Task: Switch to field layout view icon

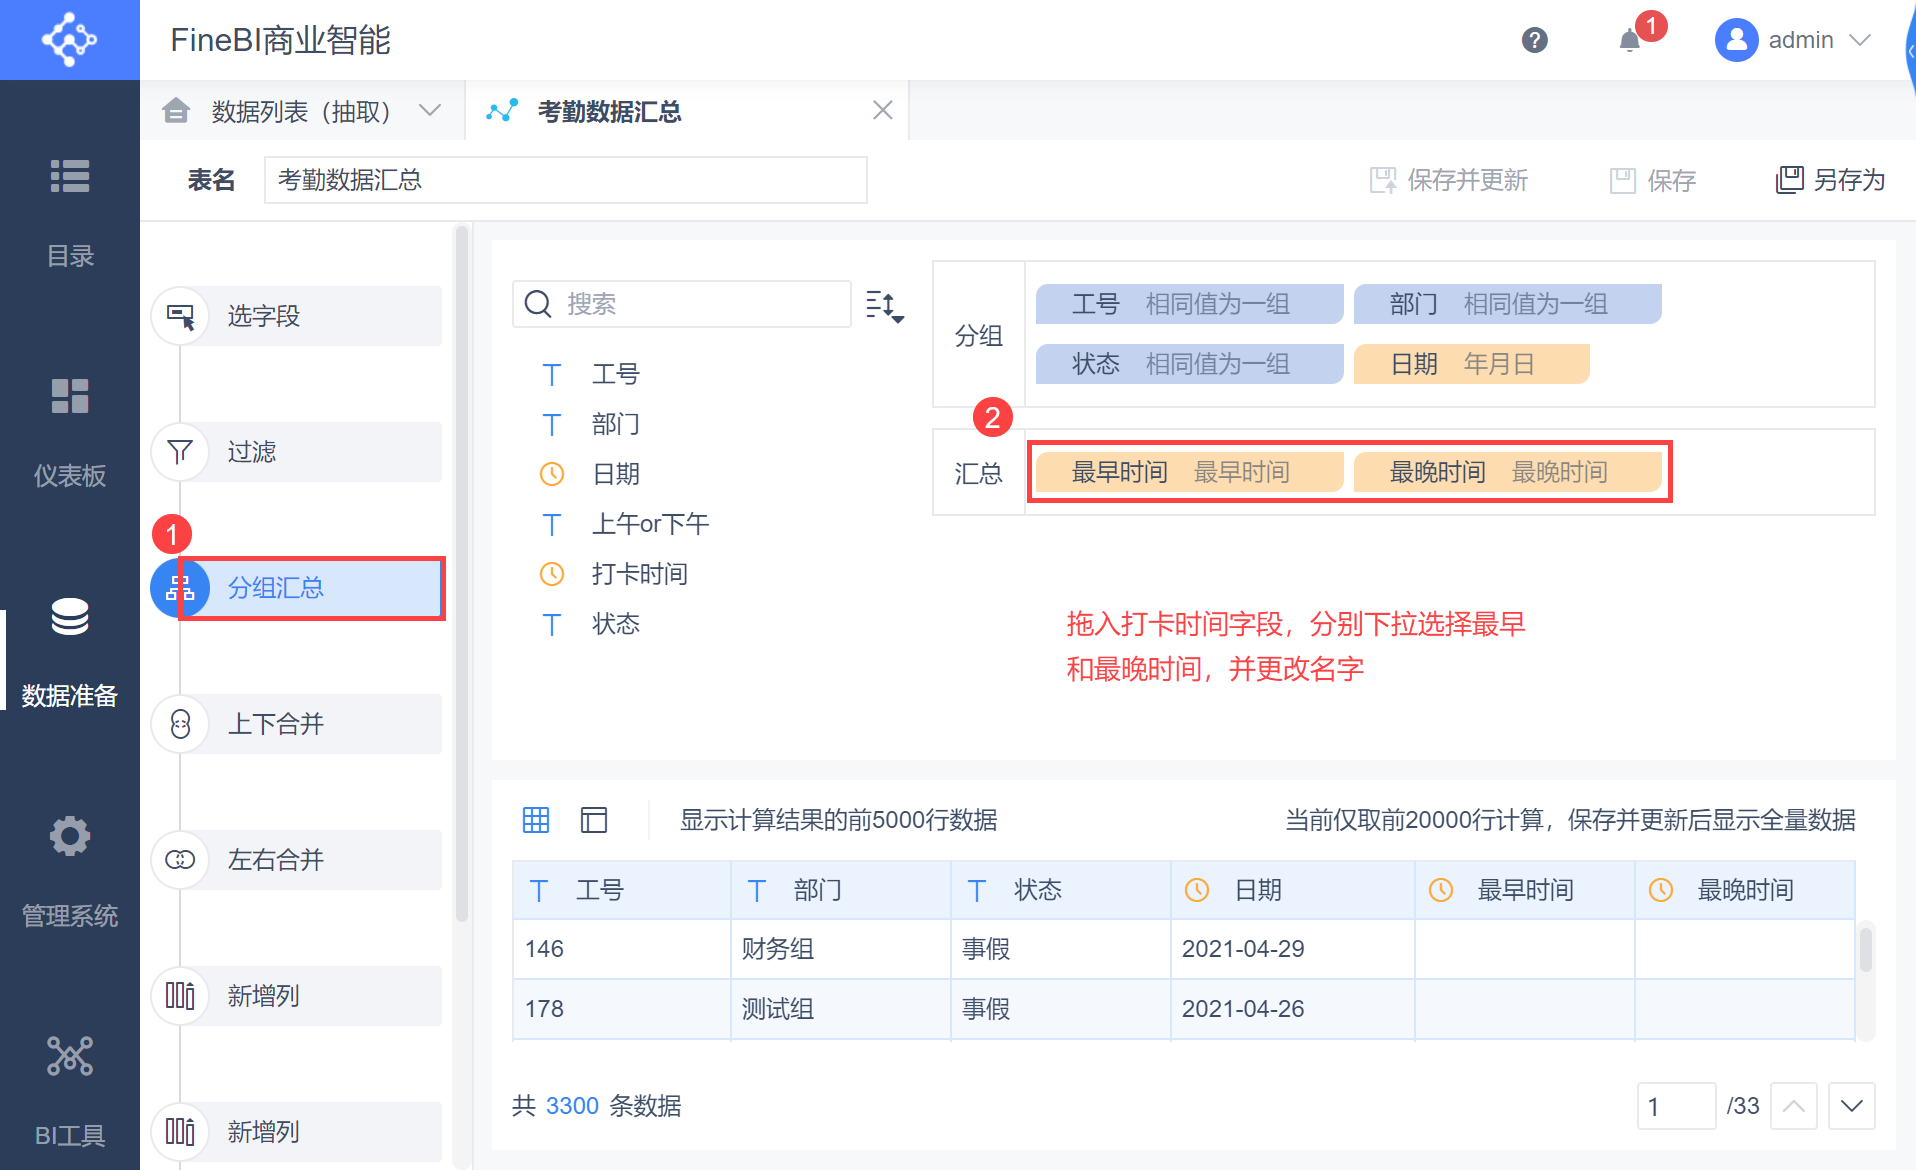Action: point(594,820)
